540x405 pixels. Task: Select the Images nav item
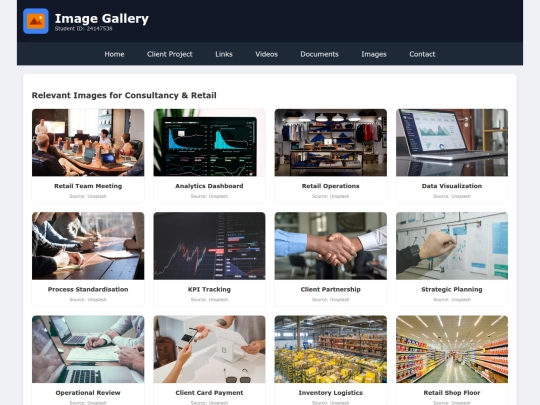pyautogui.click(x=374, y=54)
